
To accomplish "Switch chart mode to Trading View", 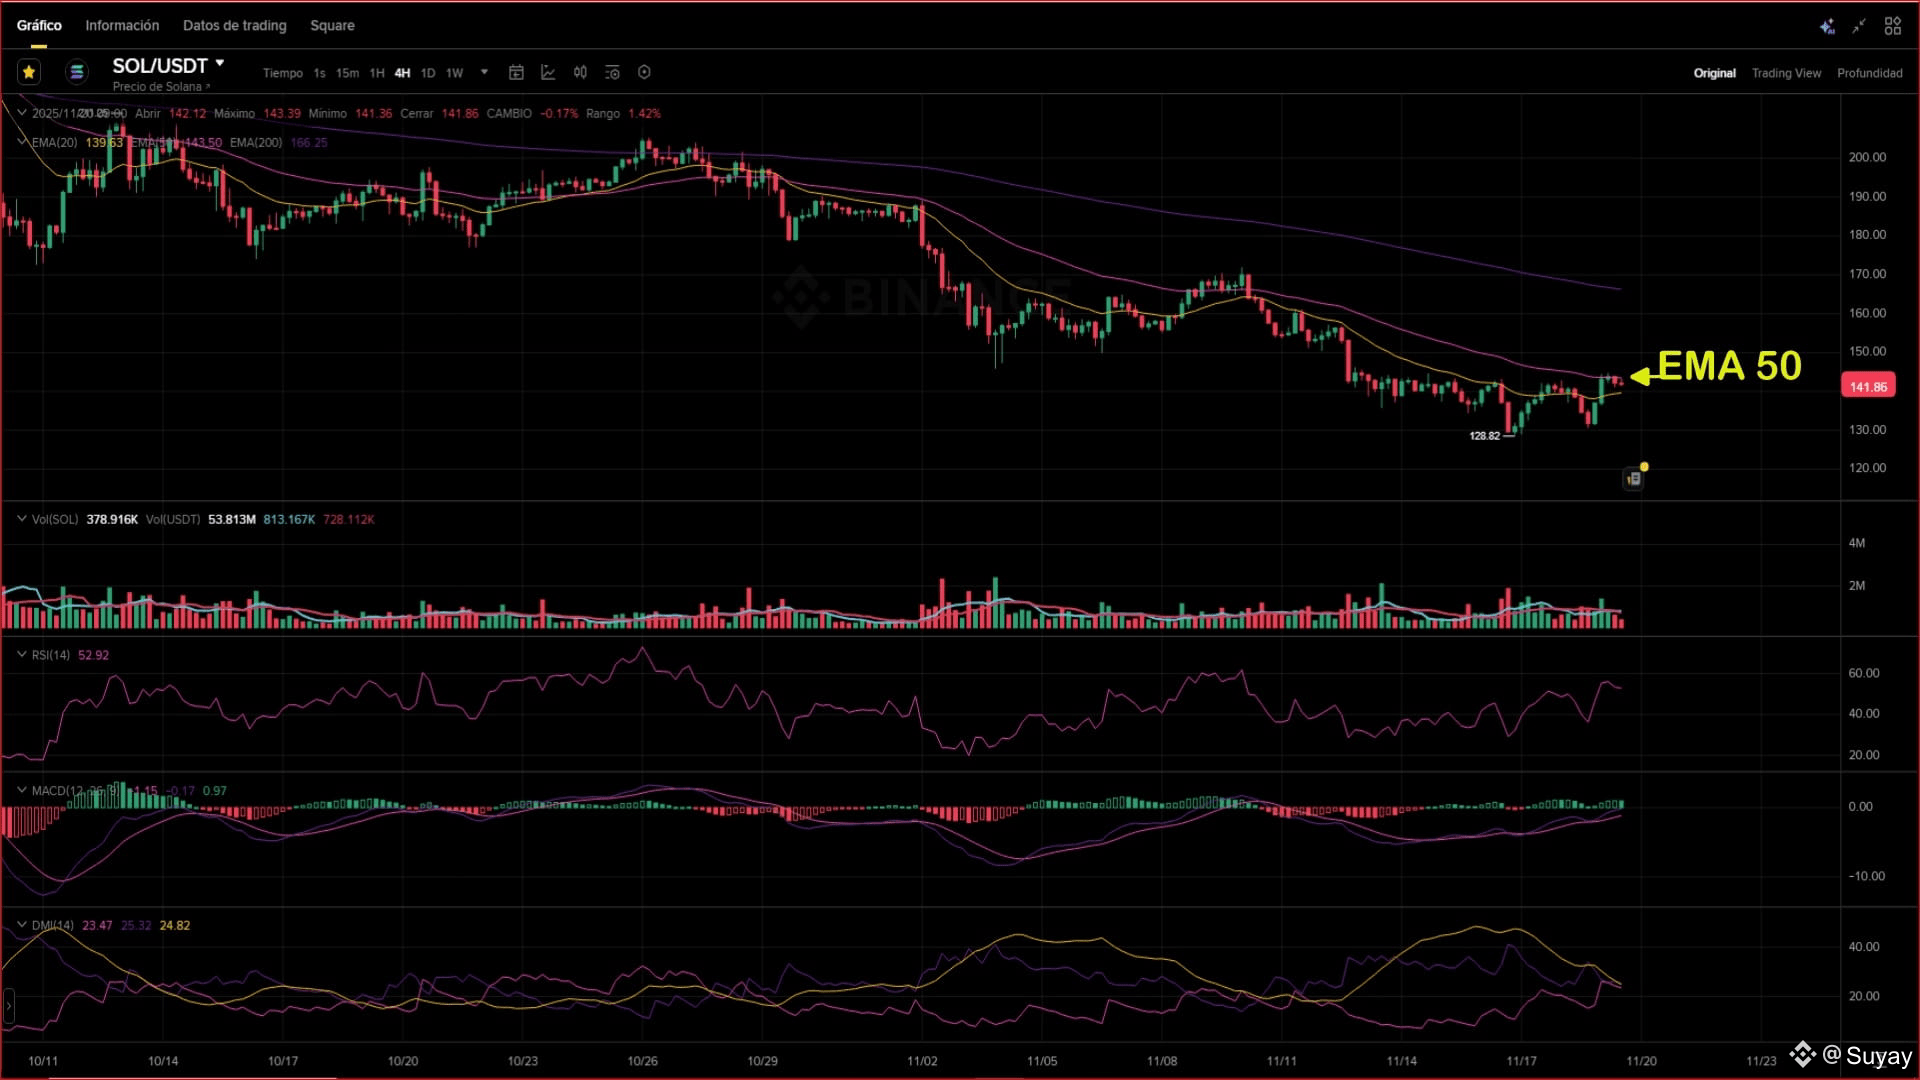I will tap(1786, 73).
